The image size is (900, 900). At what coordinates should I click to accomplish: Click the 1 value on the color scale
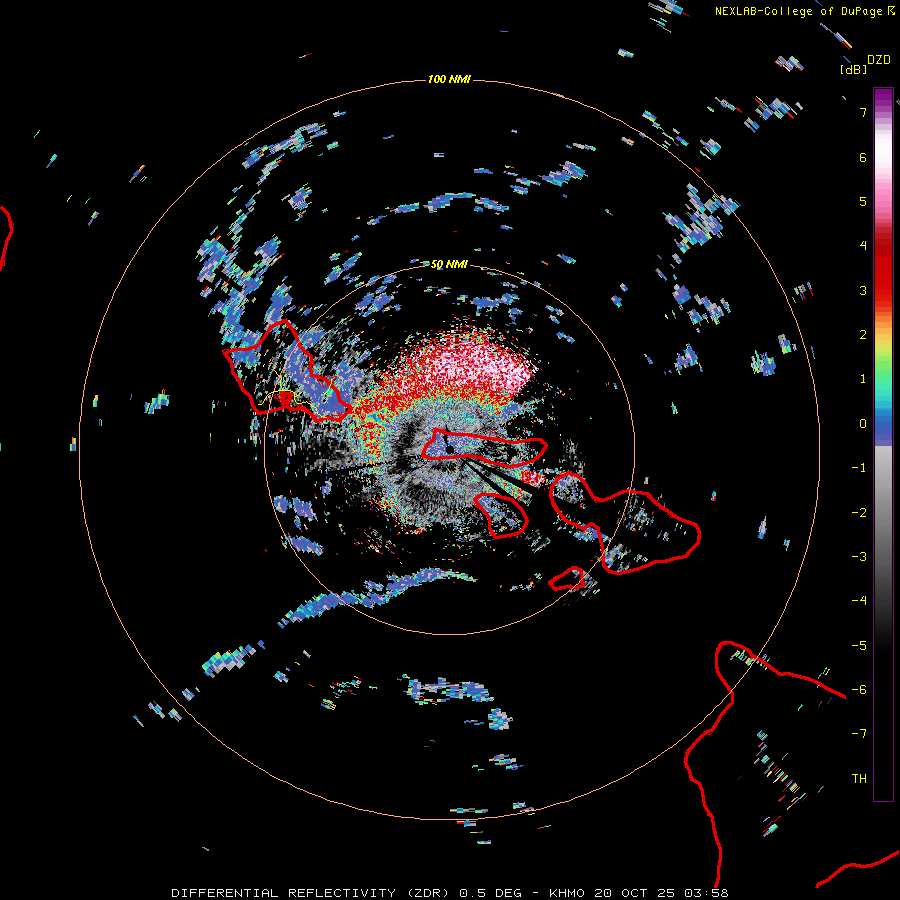(x=863, y=379)
